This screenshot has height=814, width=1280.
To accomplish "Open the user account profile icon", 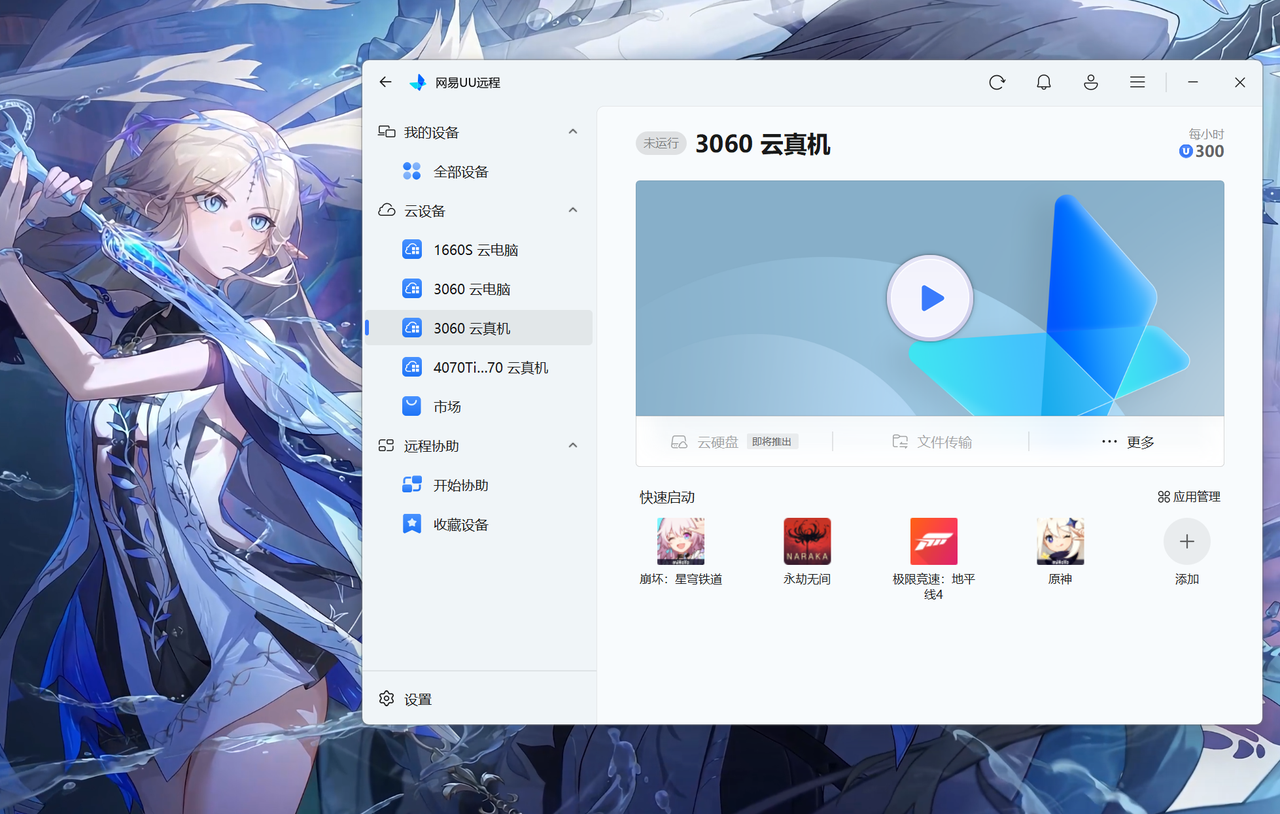I will click(1091, 82).
